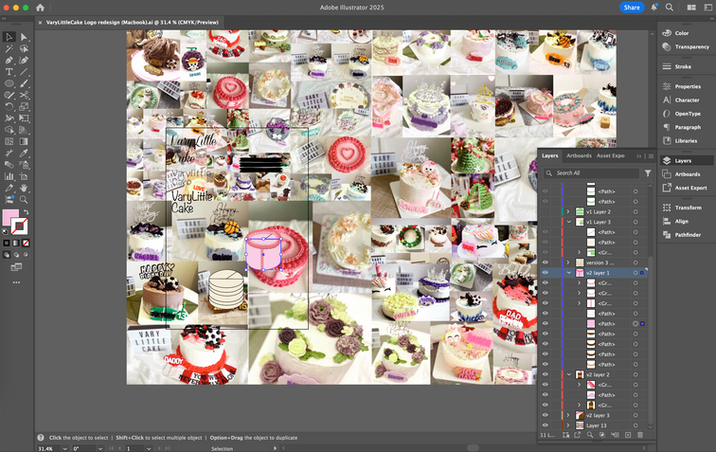Select the Direct Selection tool
Screen dimensions: 716x452
[24, 37]
